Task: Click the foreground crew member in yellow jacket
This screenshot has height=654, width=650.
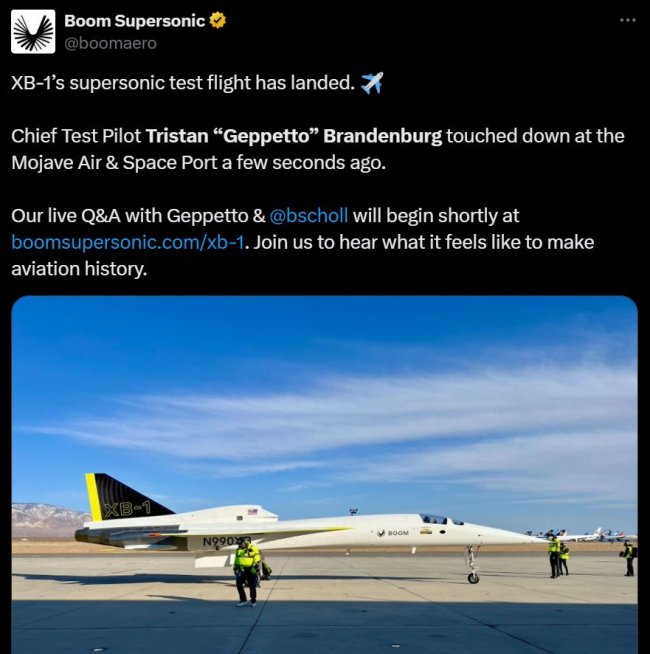Action: coord(247,571)
